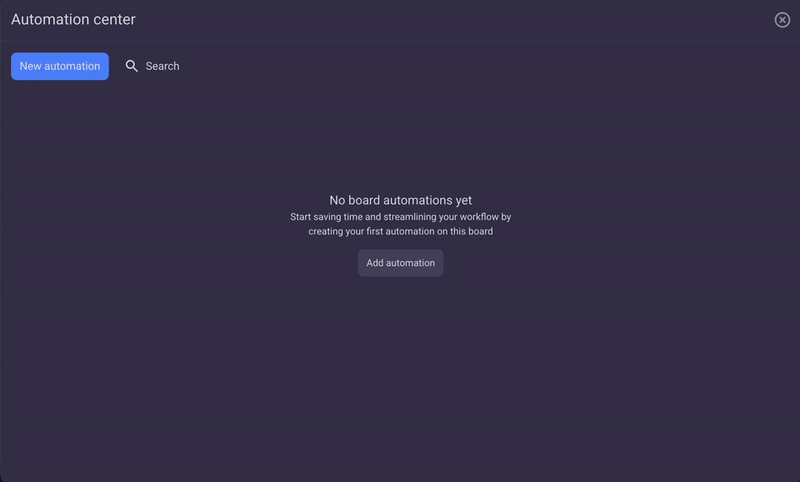Click the streamlining your workflow text line
Viewport: 800px width, 482px height.
tap(400, 216)
